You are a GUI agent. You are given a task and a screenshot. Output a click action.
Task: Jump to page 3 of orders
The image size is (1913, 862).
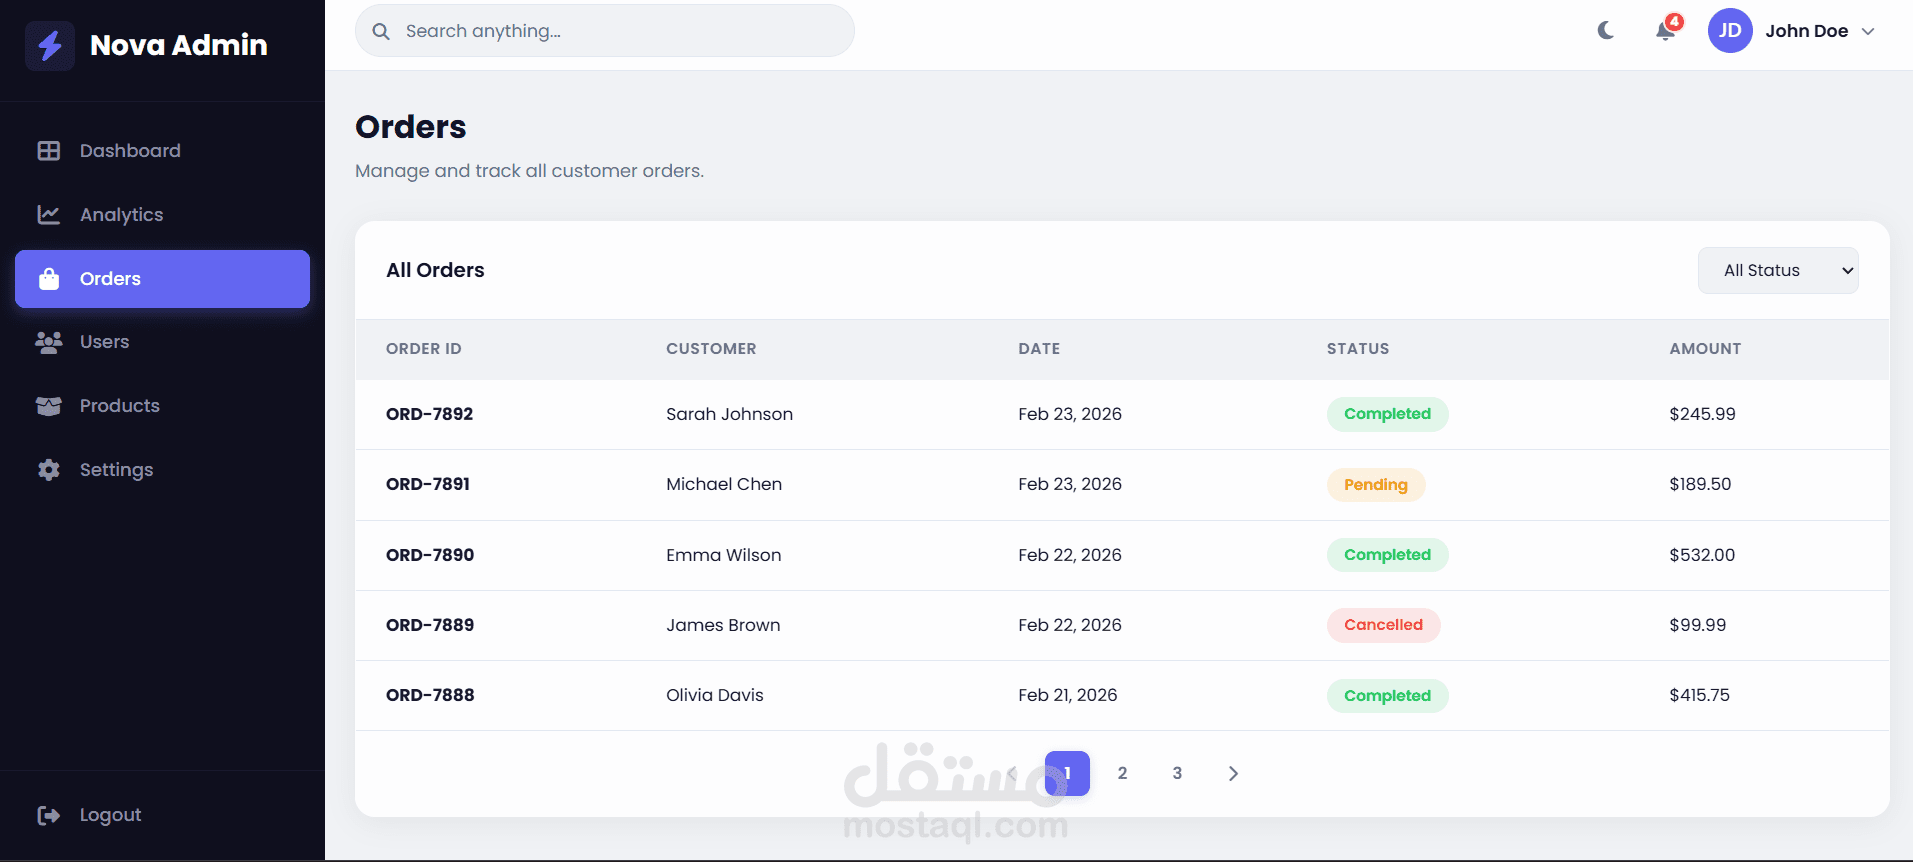click(1177, 773)
